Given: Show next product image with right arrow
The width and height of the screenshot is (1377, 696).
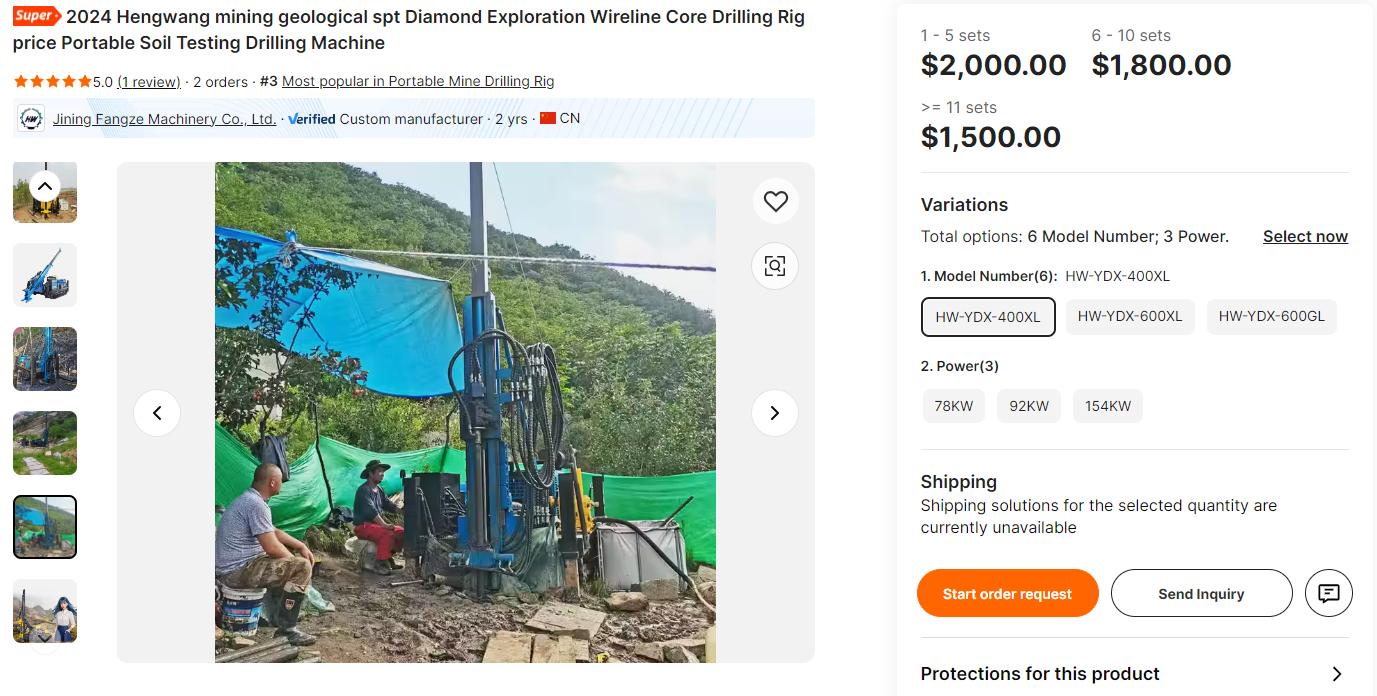Looking at the screenshot, I should [774, 412].
